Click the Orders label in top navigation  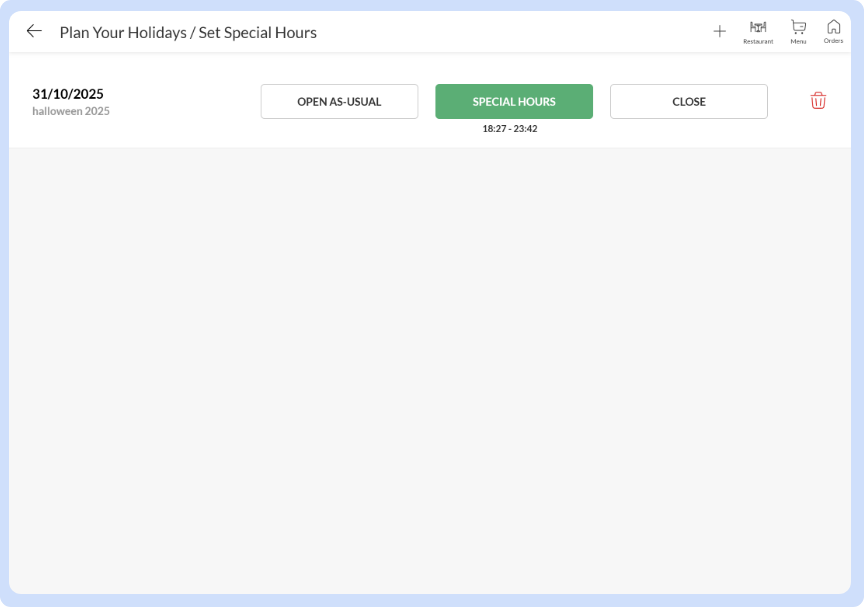pyautogui.click(x=833, y=41)
